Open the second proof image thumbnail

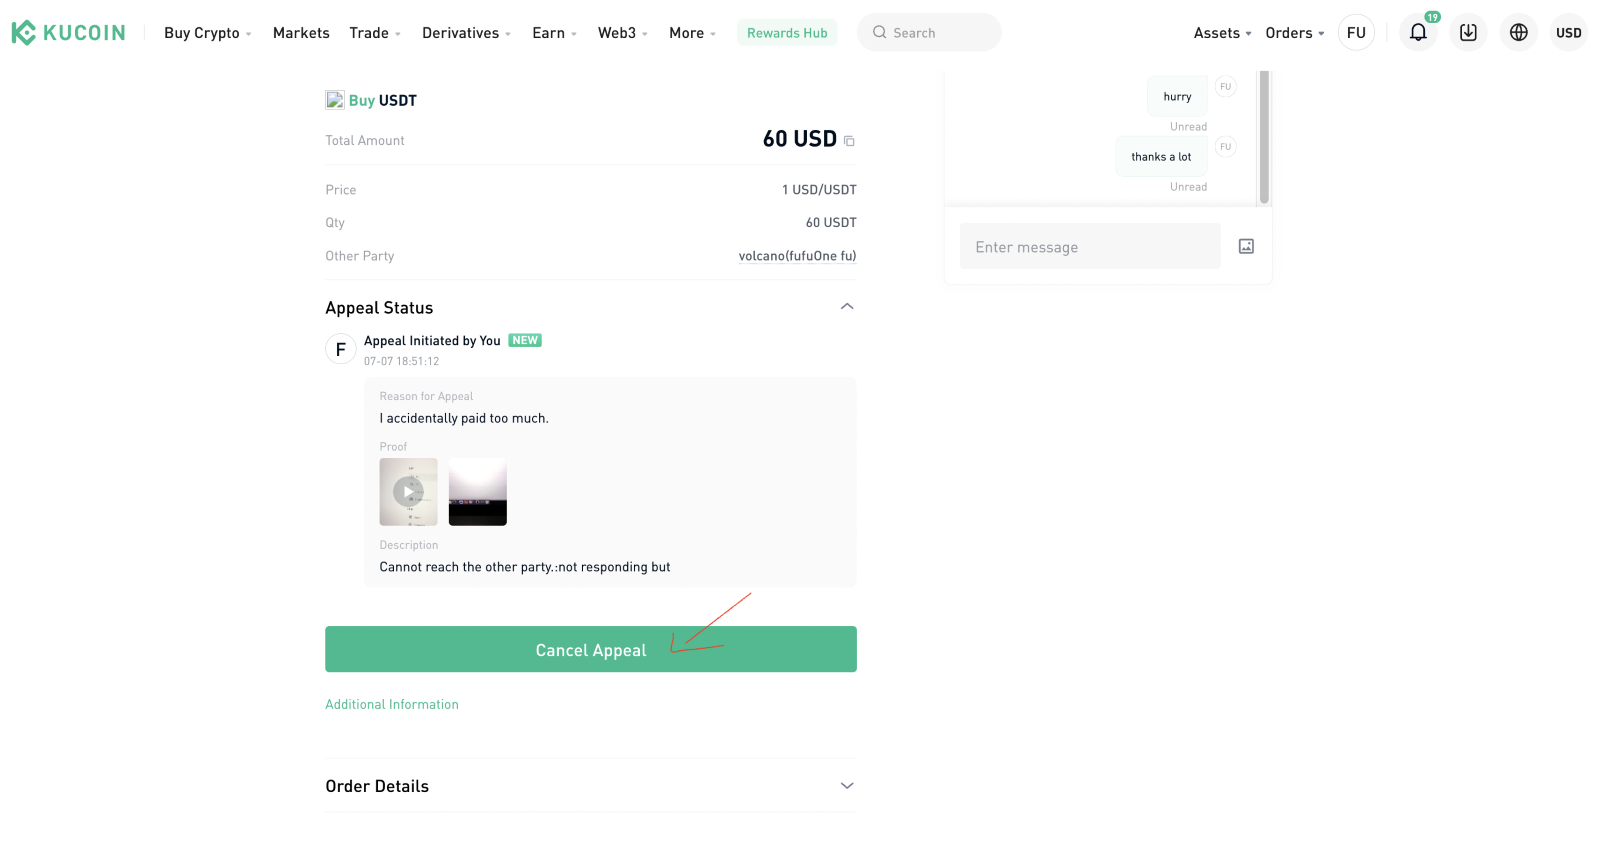478,492
